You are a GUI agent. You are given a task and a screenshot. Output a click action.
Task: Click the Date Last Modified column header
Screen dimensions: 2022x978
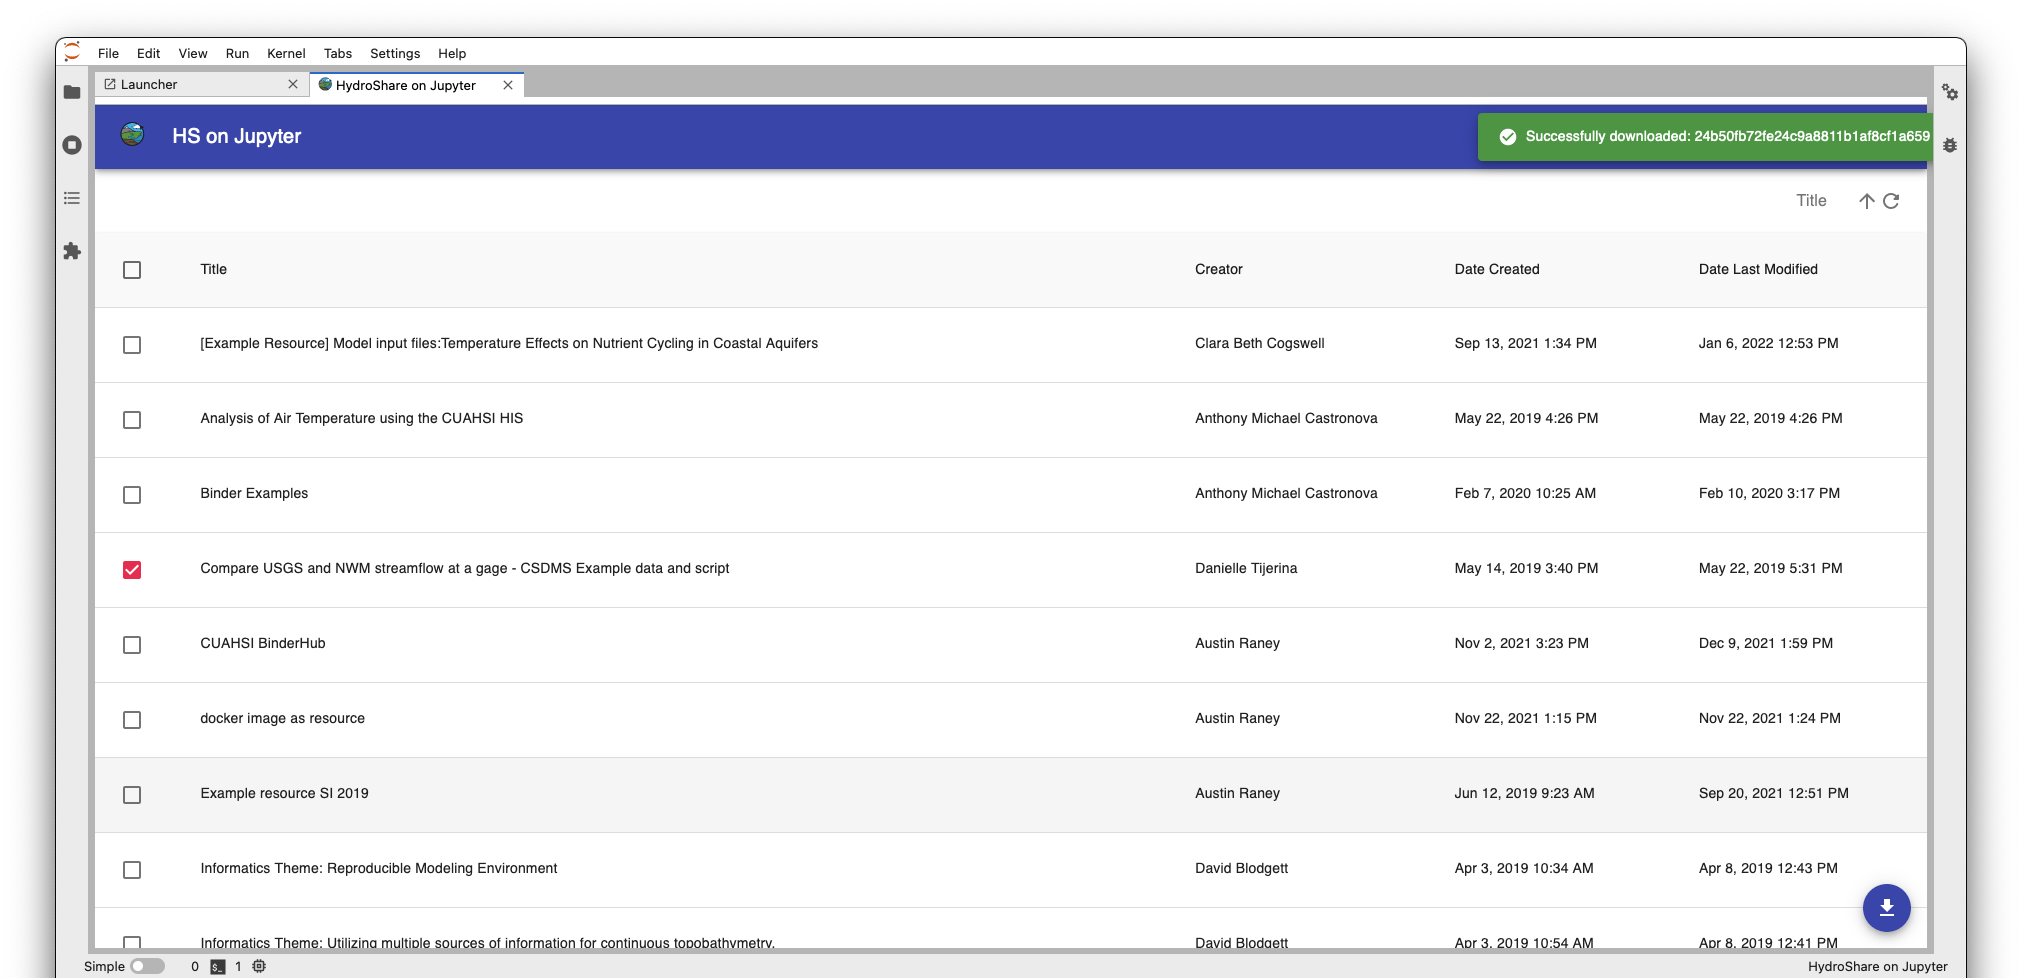pos(1757,269)
